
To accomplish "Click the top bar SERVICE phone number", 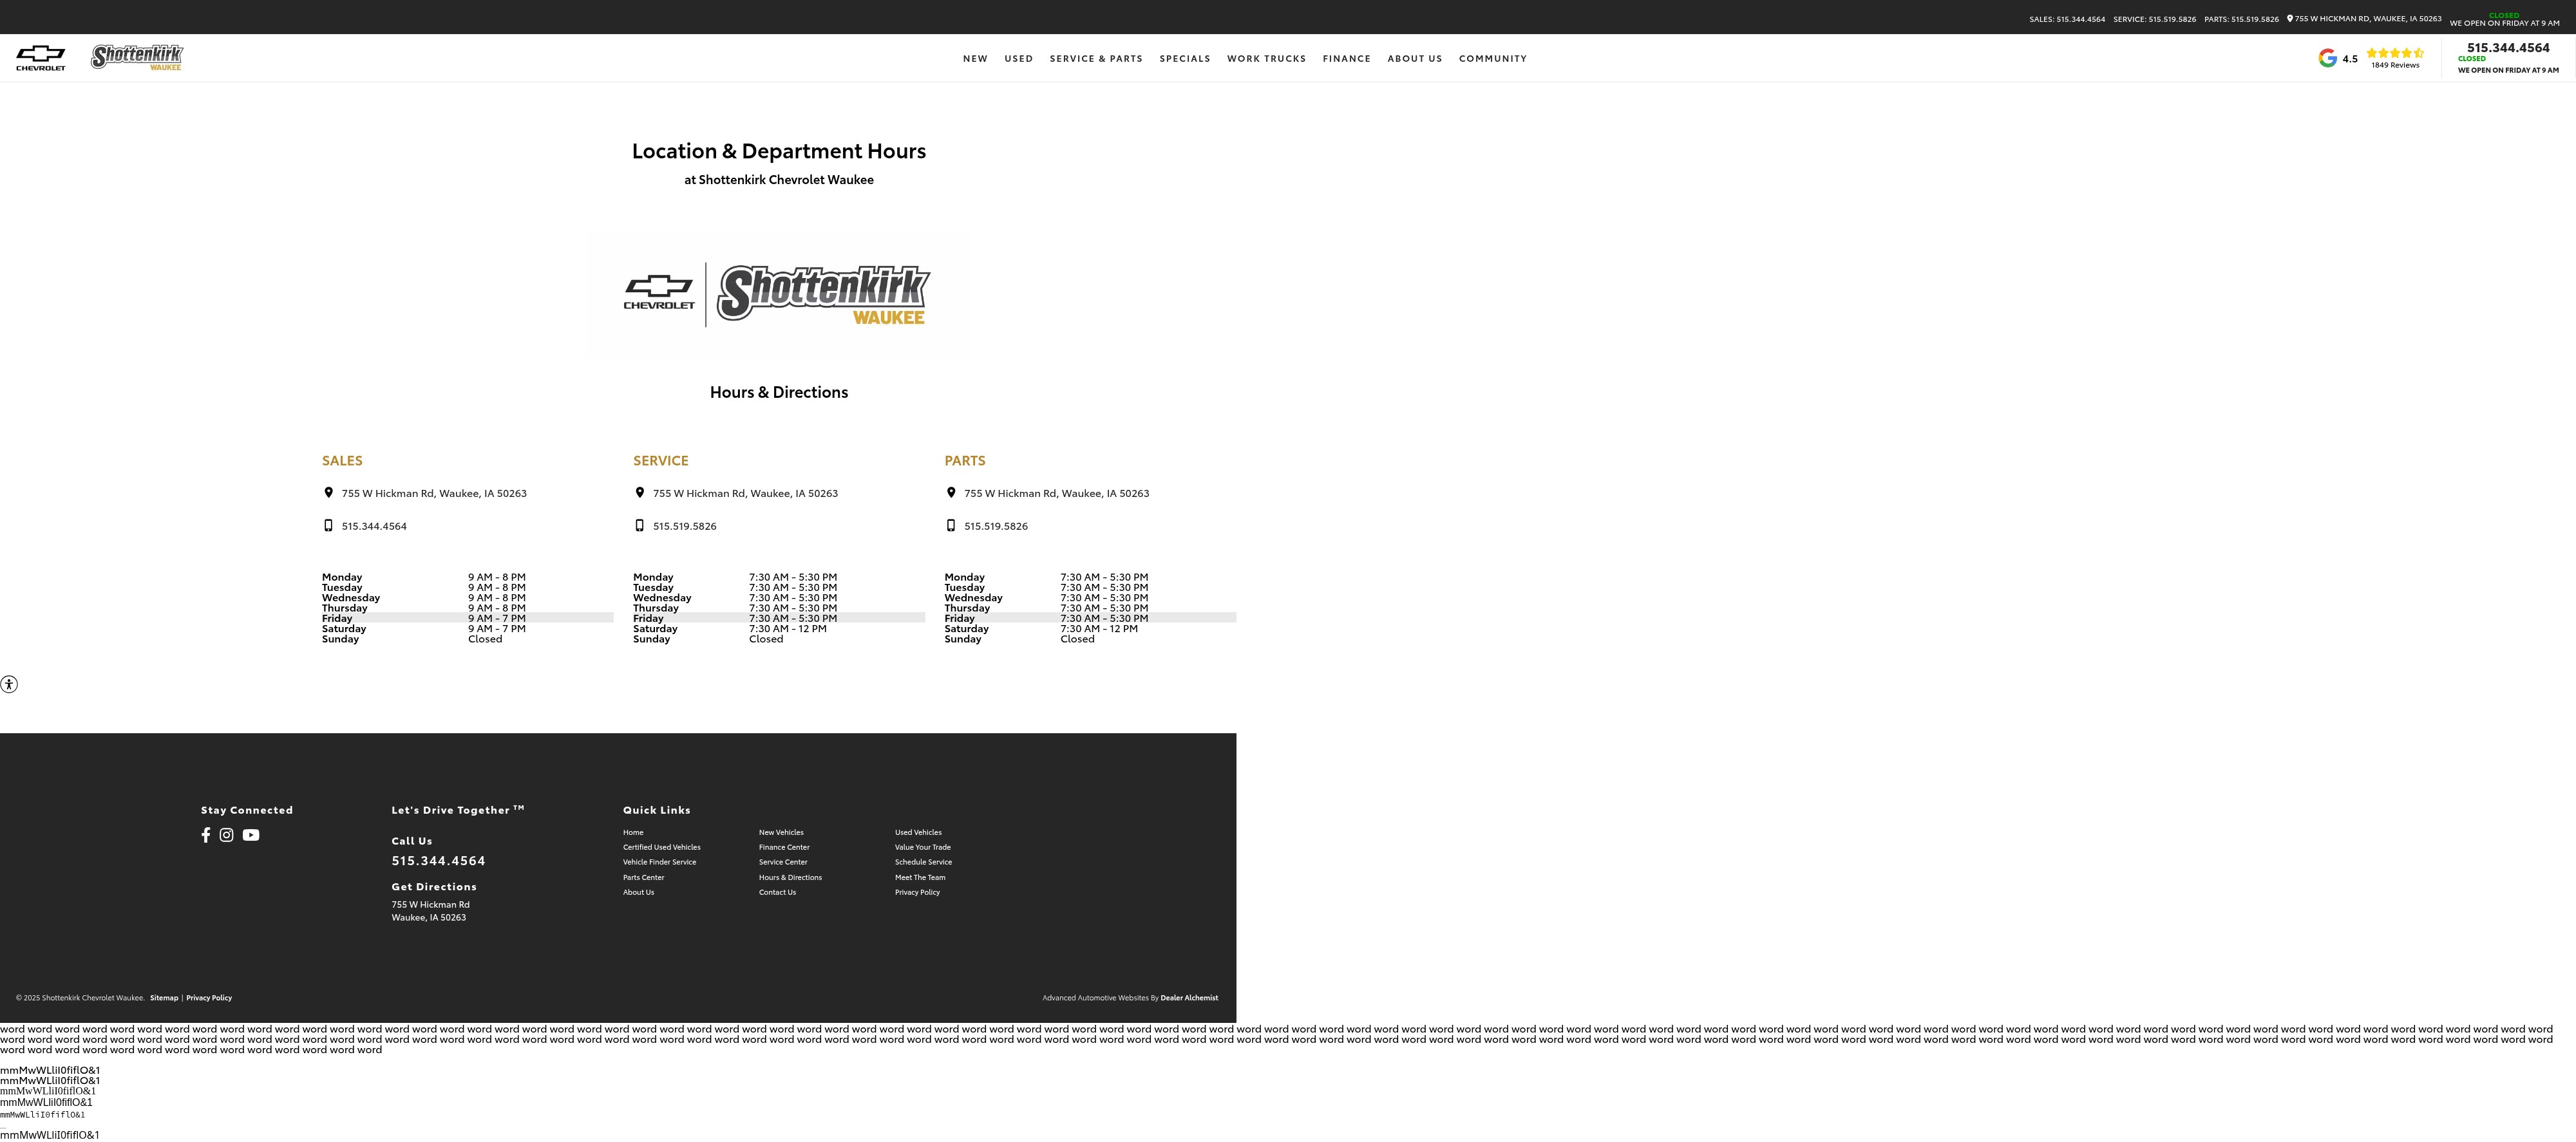I will pyautogui.click(x=2155, y=19).
